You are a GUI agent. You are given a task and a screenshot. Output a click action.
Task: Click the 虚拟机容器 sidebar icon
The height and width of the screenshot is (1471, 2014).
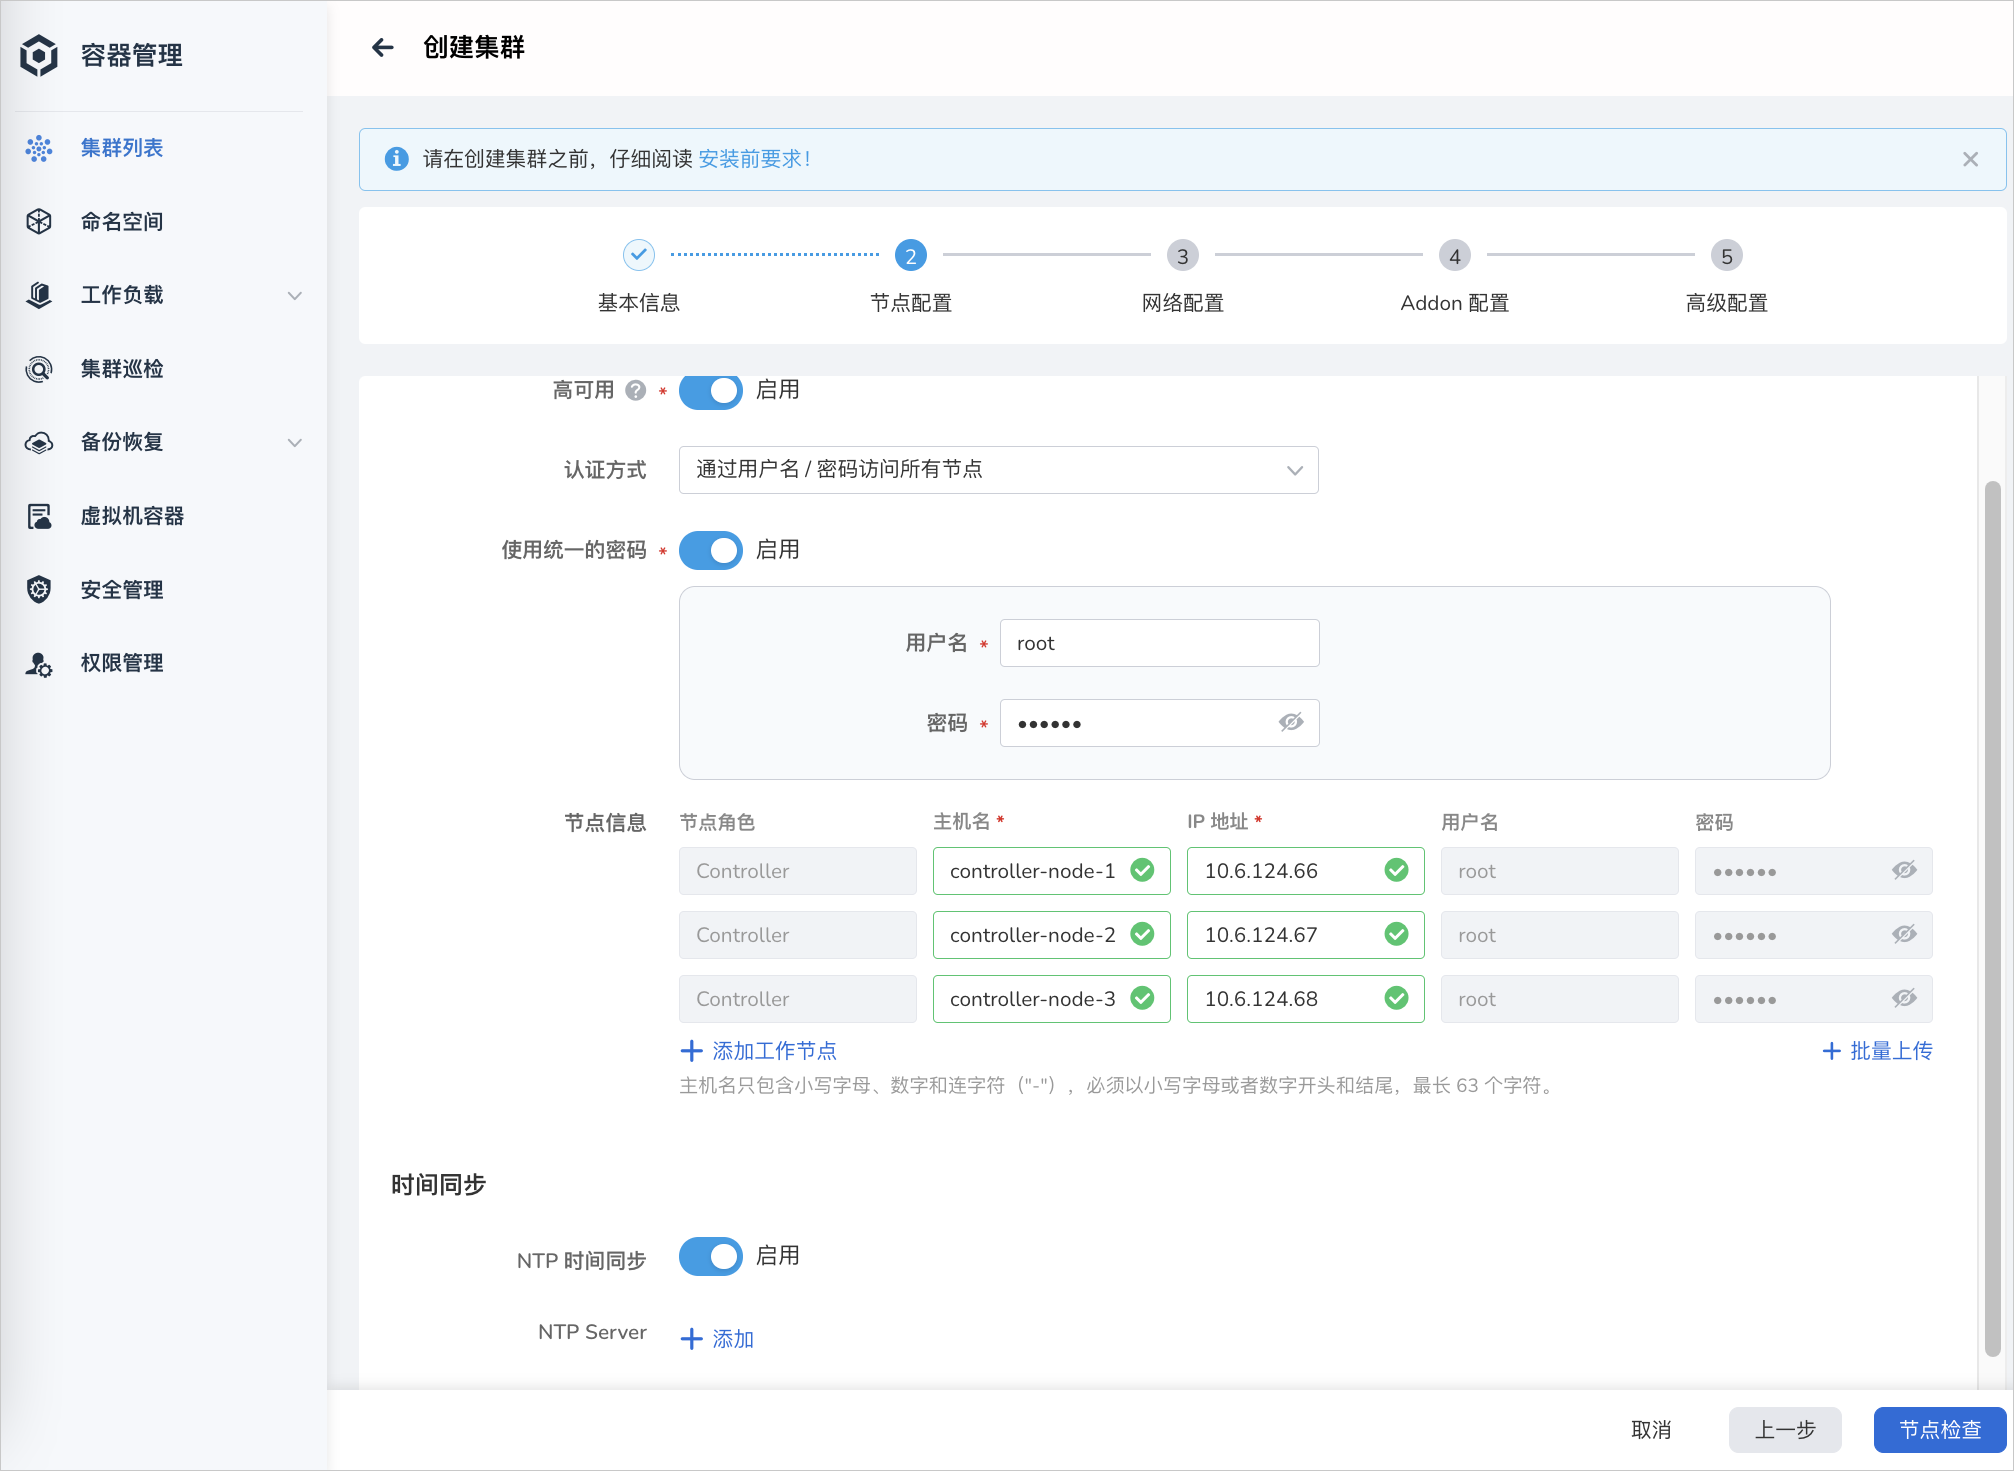39,516
